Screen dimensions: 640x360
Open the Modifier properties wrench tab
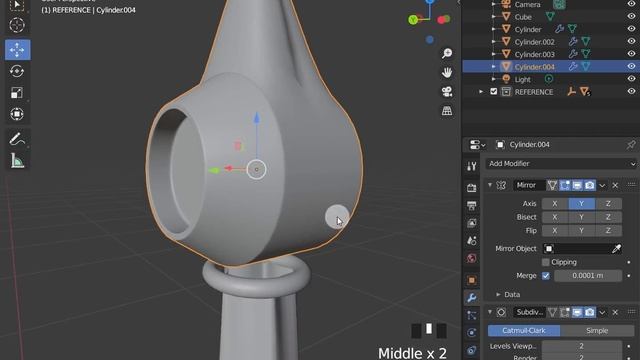coord(471,298)
